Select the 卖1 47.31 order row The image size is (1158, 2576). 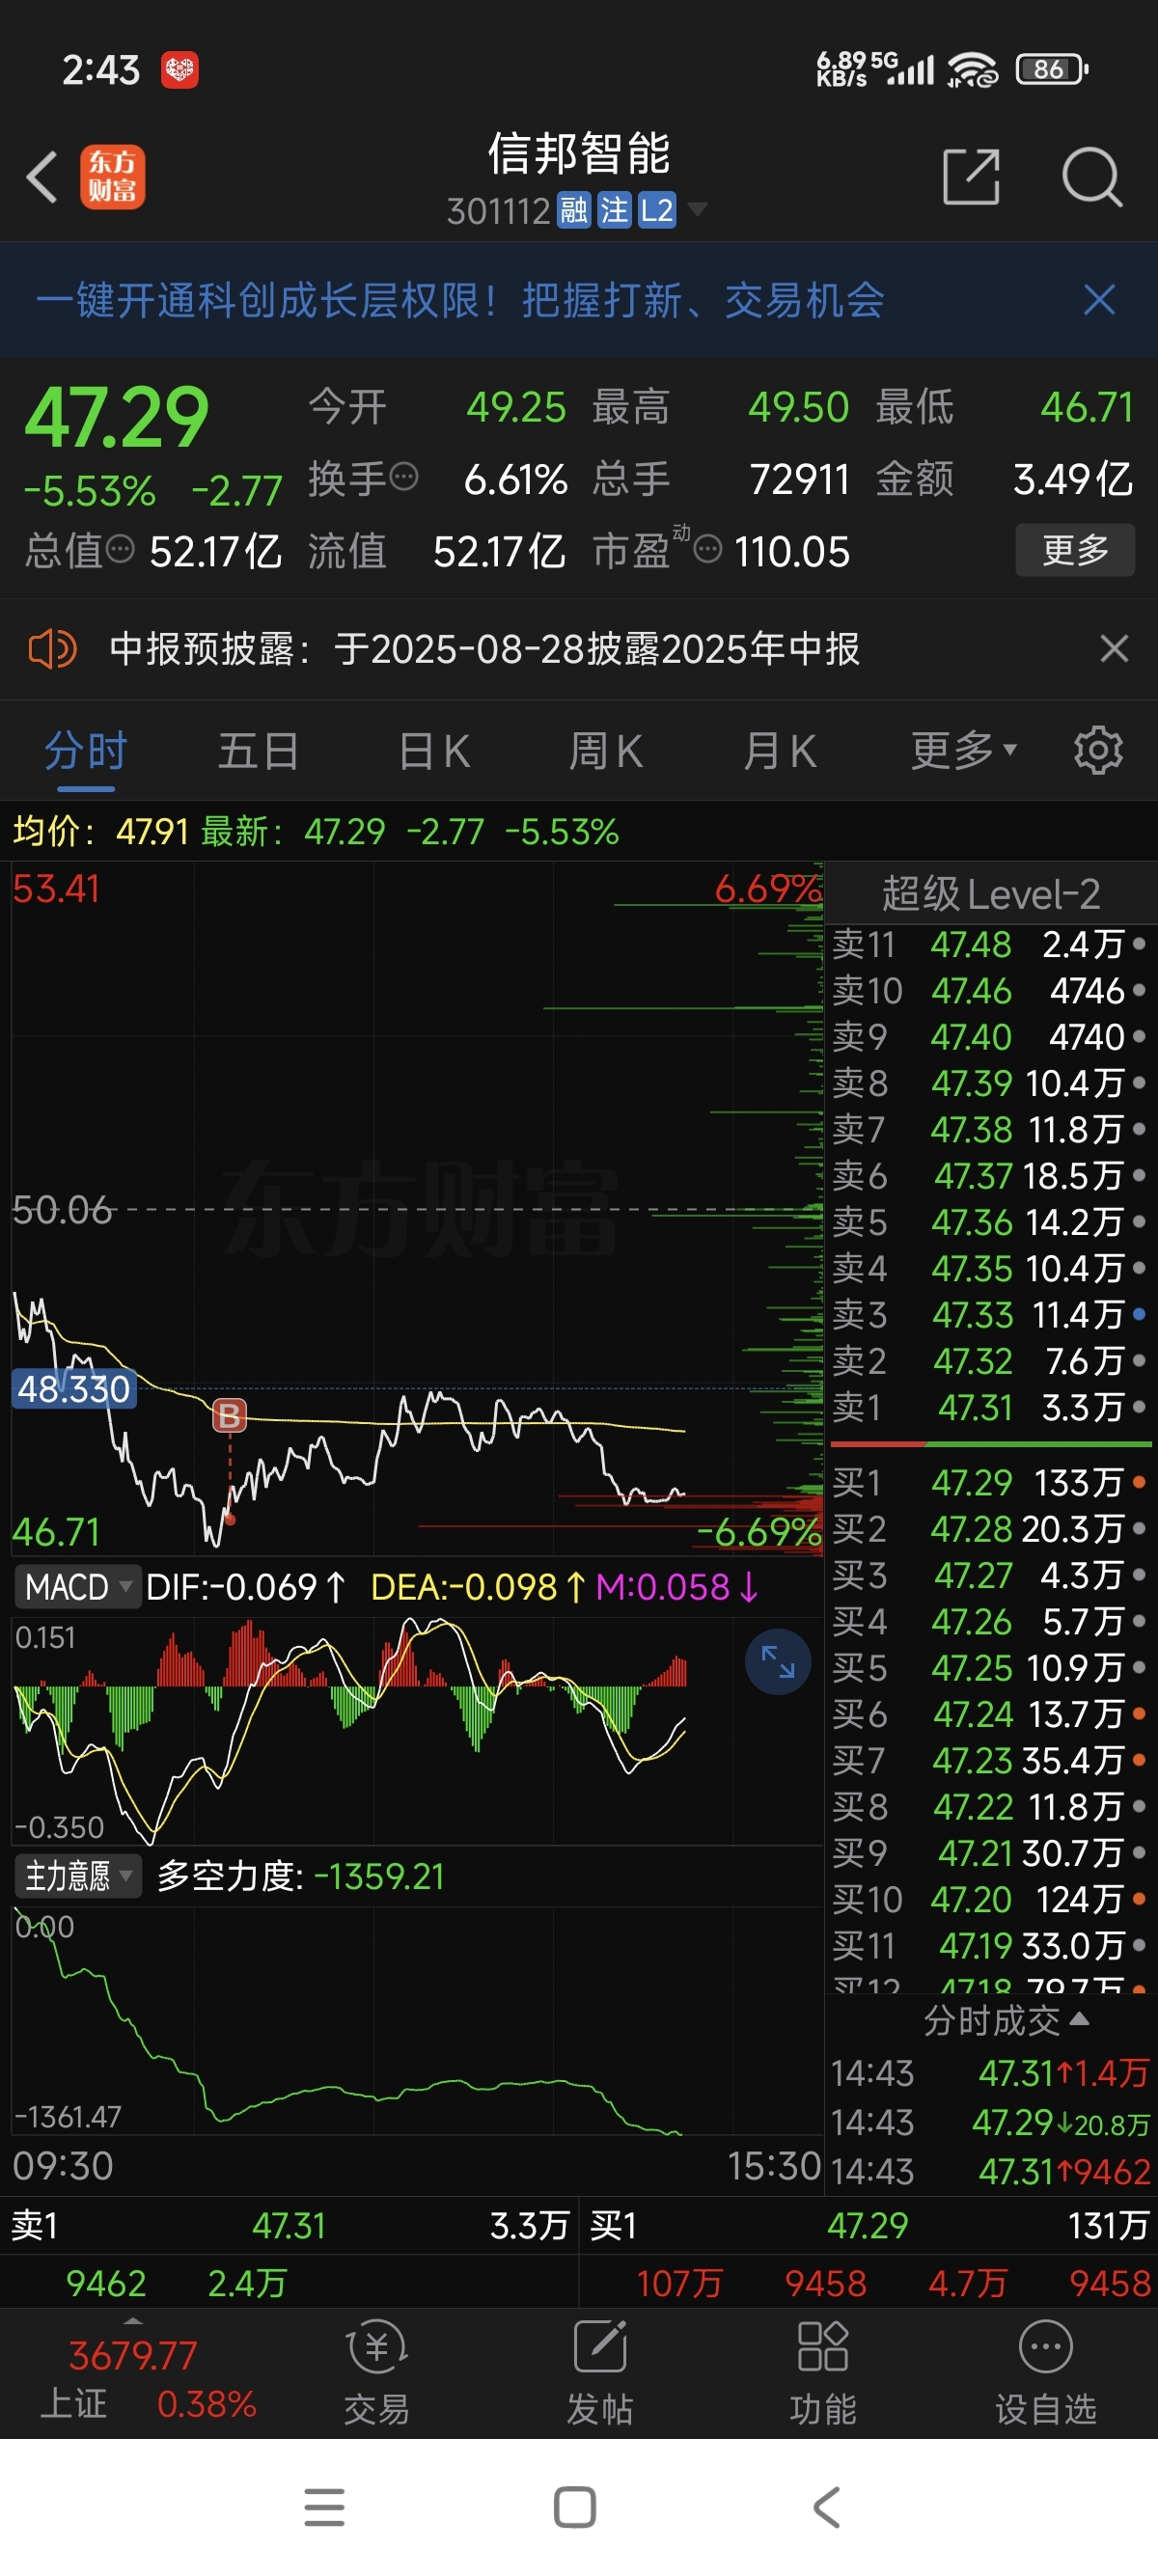tap(990, 1408)
